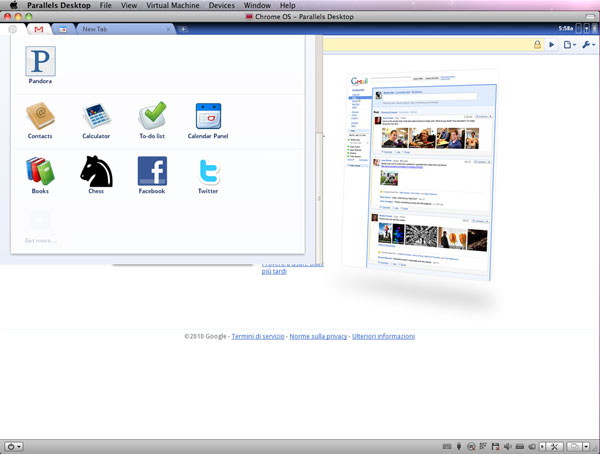Open the Norme sulla privacy link
Screen dimensions: 600x454
point(318,336)
